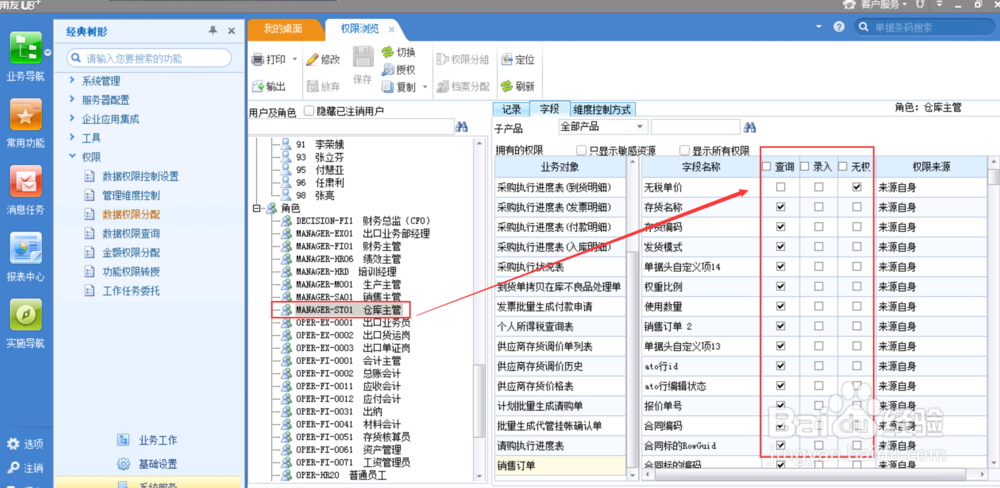Screen dimensions: 1000x488
Task: Toggle the 隐藏已注销用户 checkbox
Action: (x=310, y=111)
